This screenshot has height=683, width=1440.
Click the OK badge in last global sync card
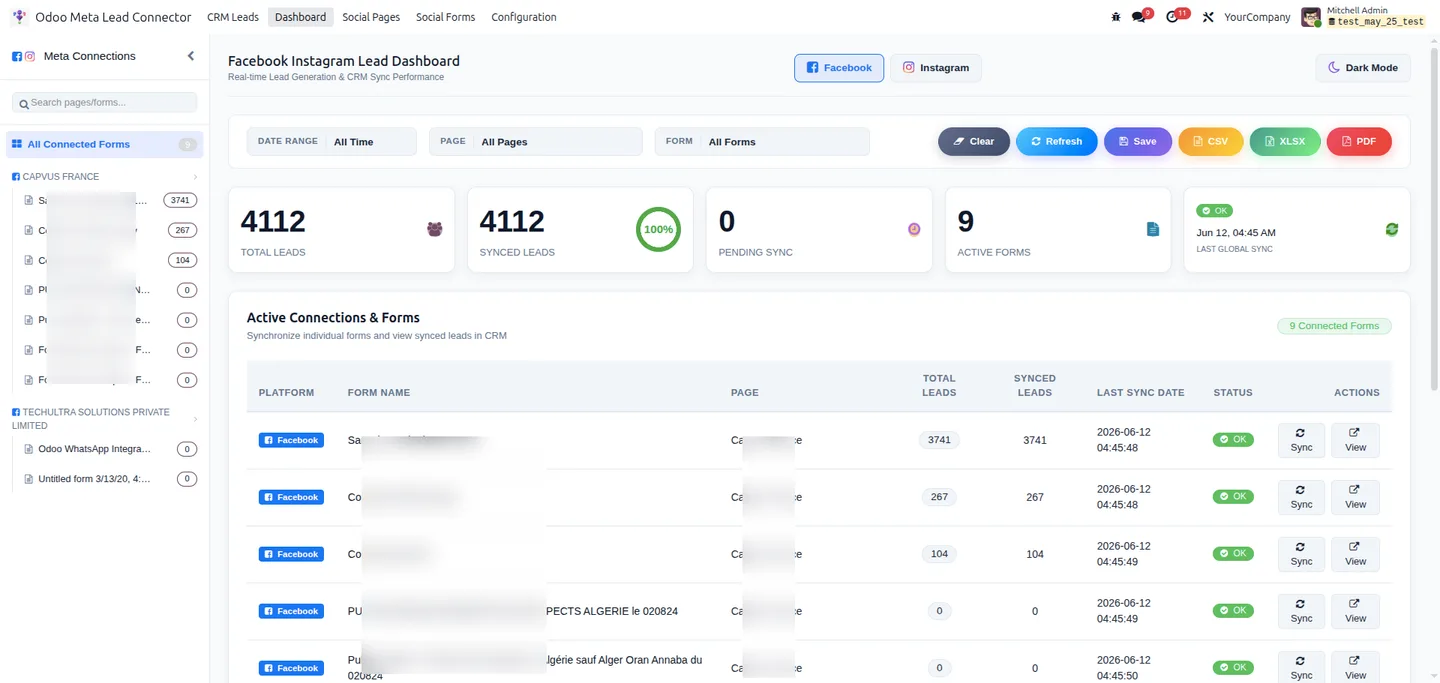[x=1215, y=211]
